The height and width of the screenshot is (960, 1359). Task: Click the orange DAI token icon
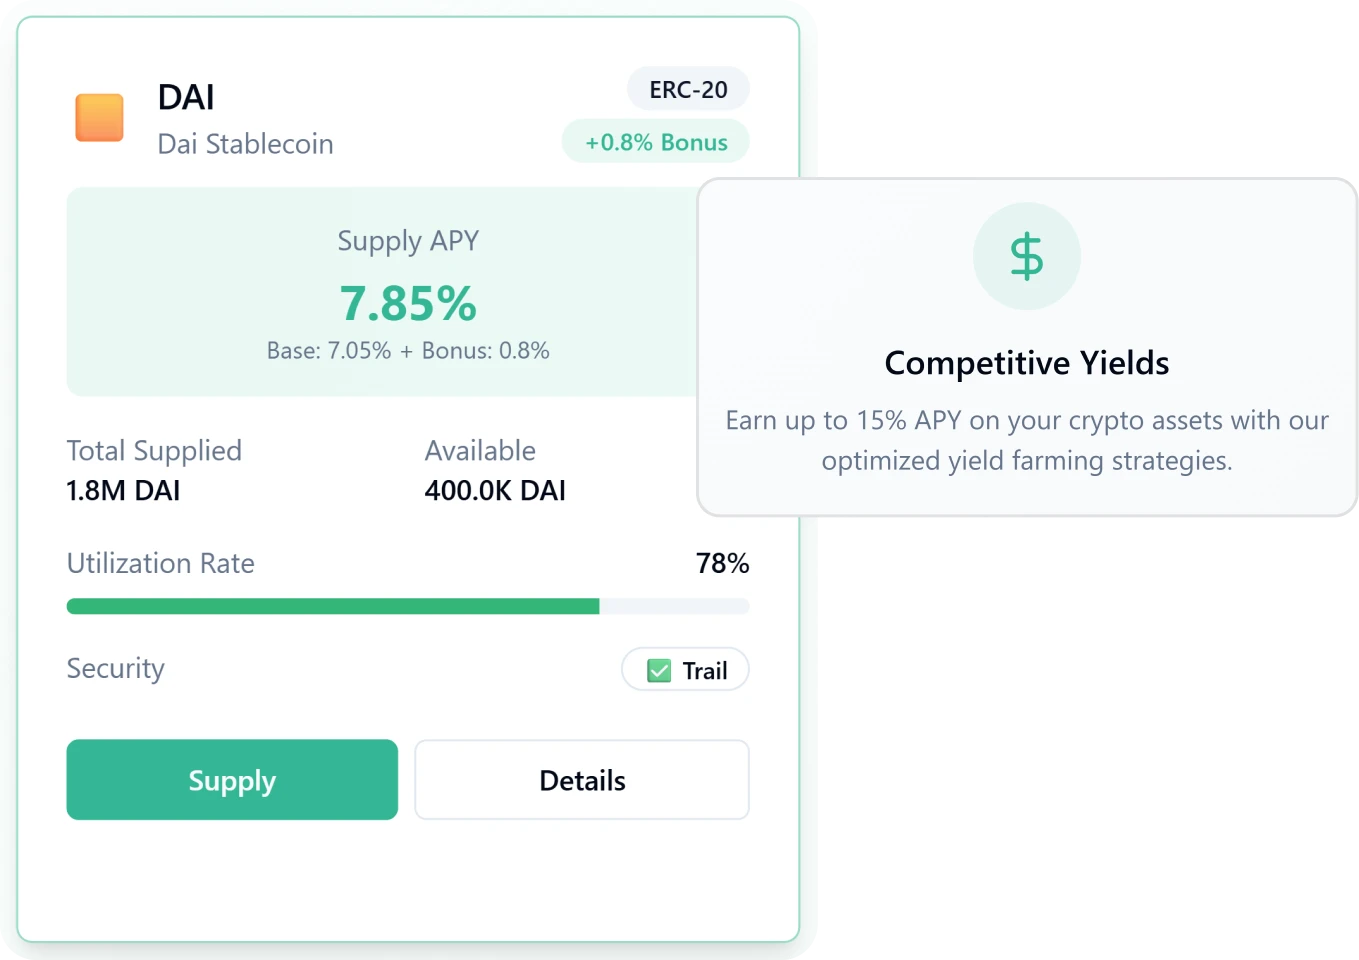point(99,117)
